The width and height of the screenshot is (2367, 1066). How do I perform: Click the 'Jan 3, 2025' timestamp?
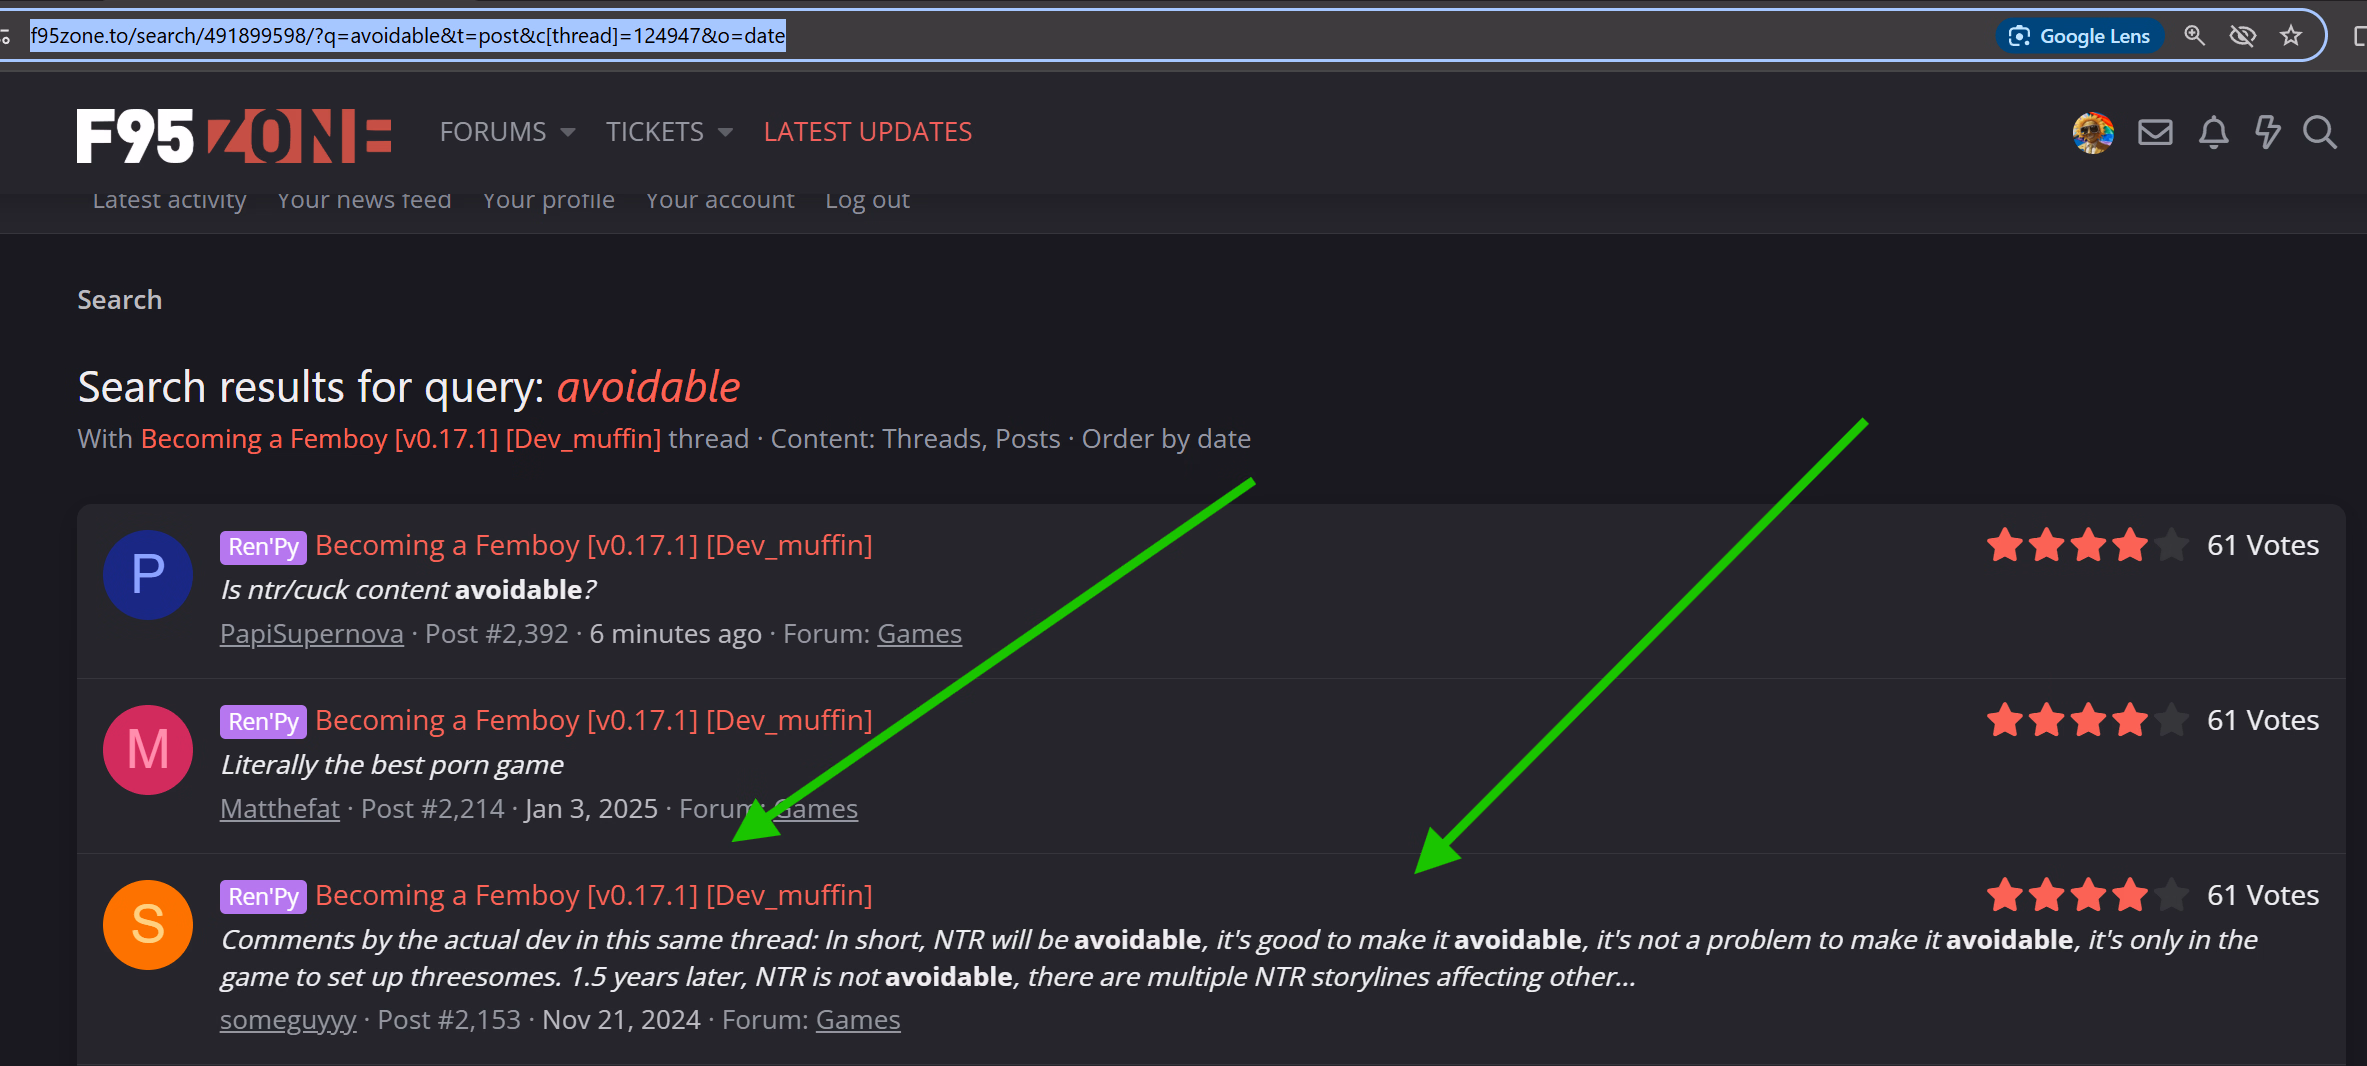[591, 809]
